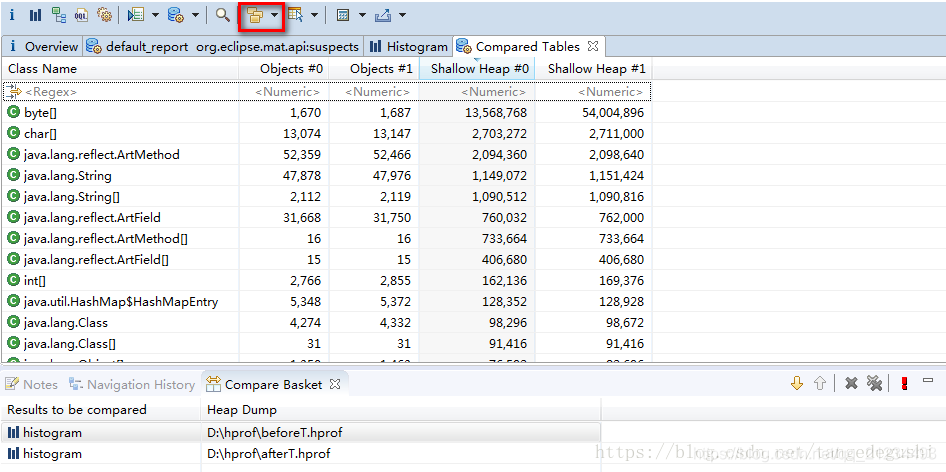
Task: Open the heap dump Overview info icon
Action: [11, 15]
